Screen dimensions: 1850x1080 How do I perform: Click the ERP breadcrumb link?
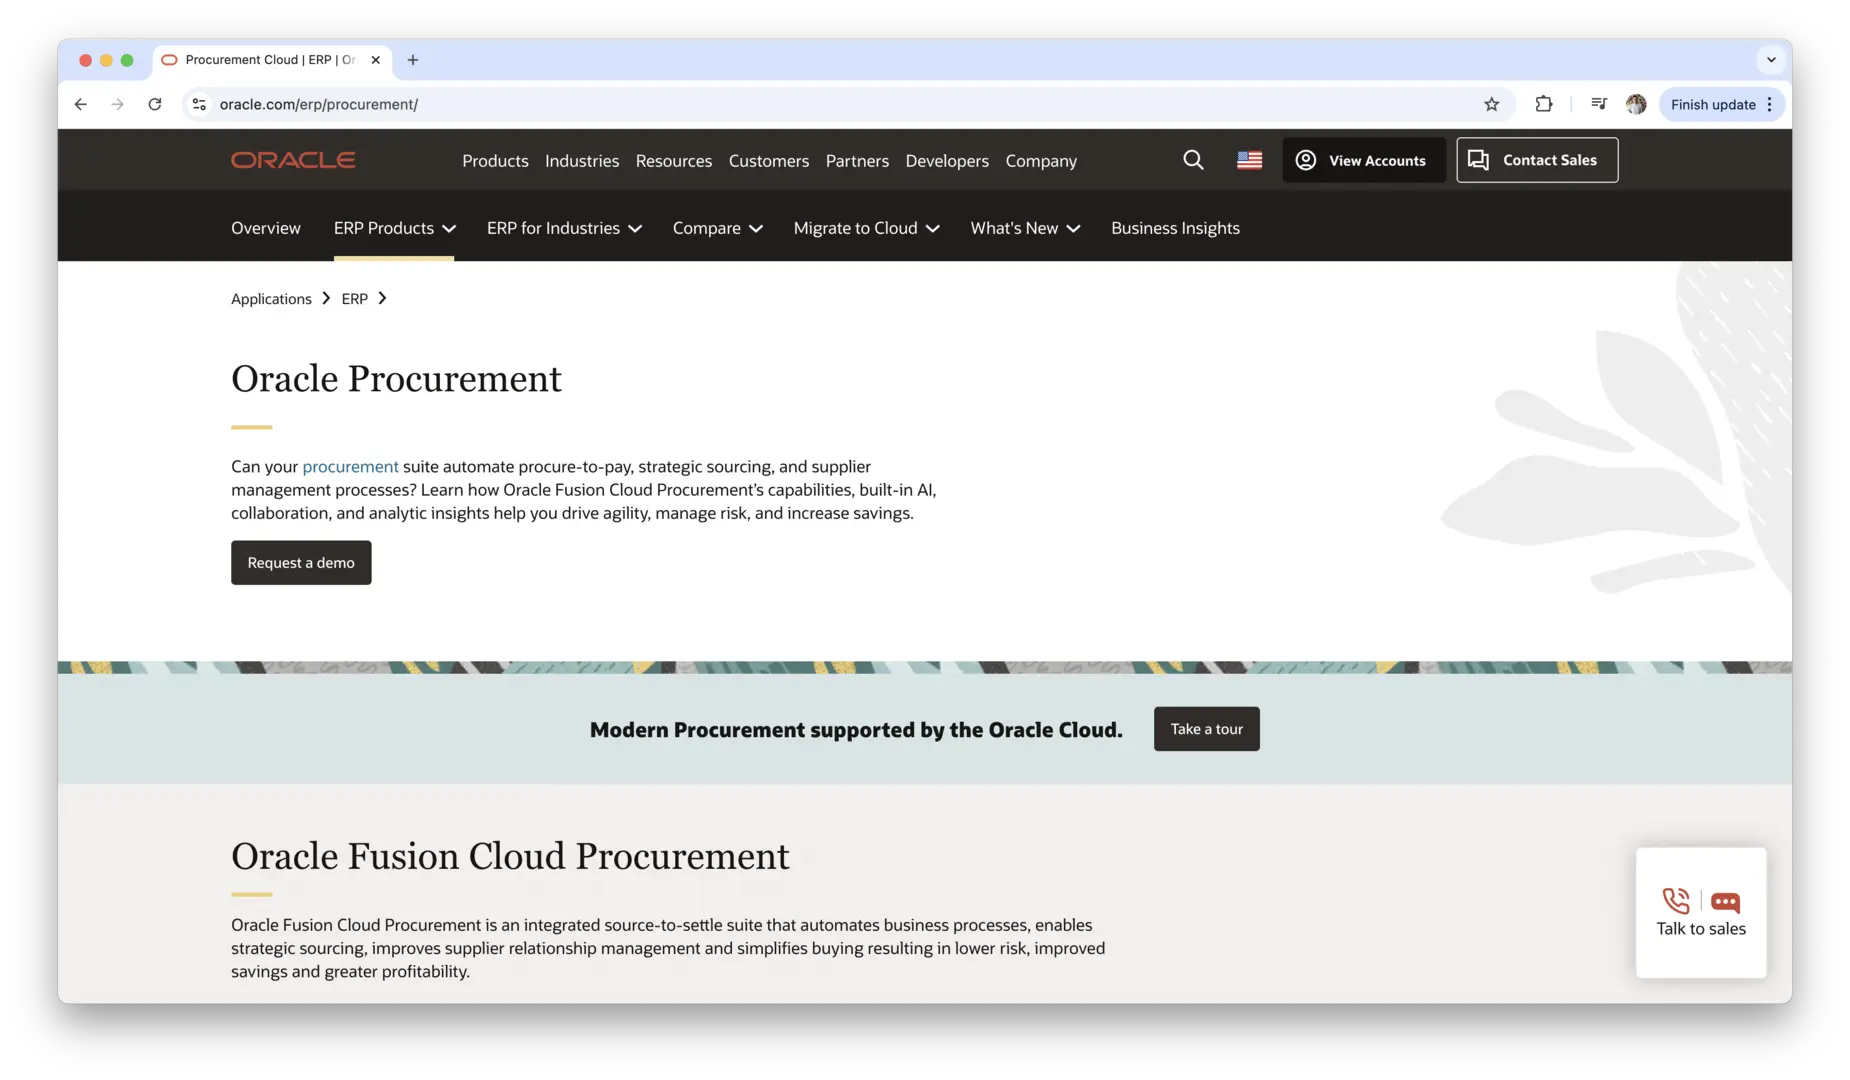(355, 299)
